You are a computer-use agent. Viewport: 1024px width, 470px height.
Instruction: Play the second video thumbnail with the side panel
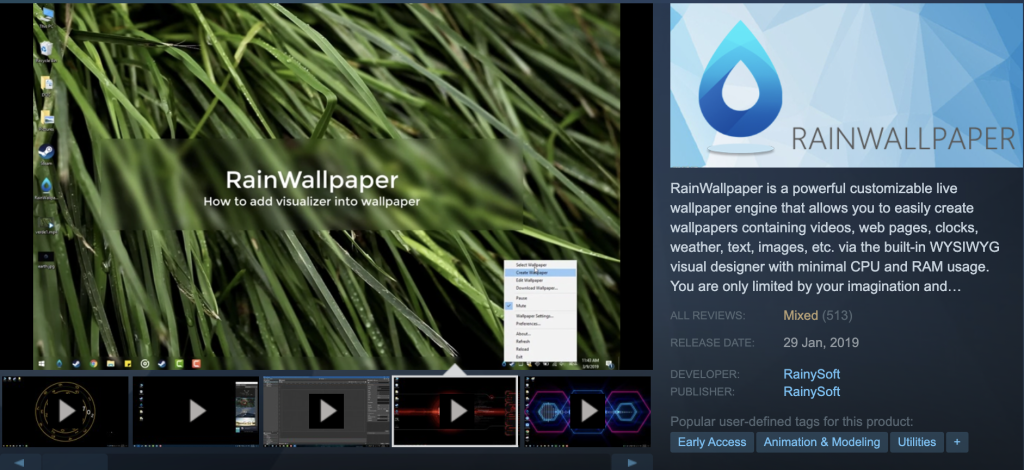(196, 411)
